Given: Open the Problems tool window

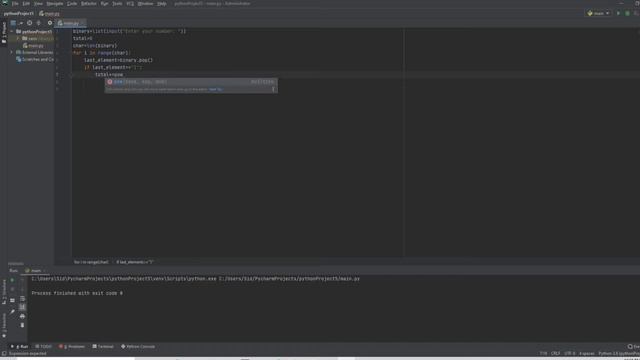Looking at the screenshot, I should click(x=72, y=347).
